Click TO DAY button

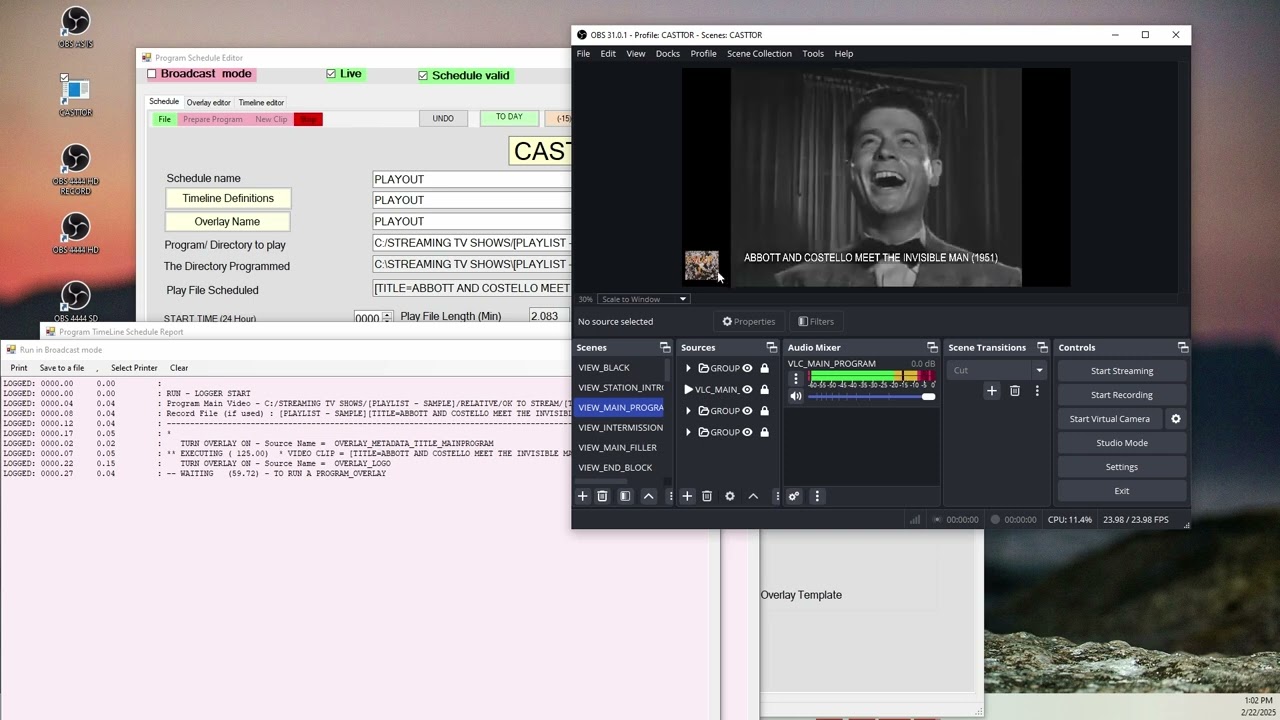point(509,117)
